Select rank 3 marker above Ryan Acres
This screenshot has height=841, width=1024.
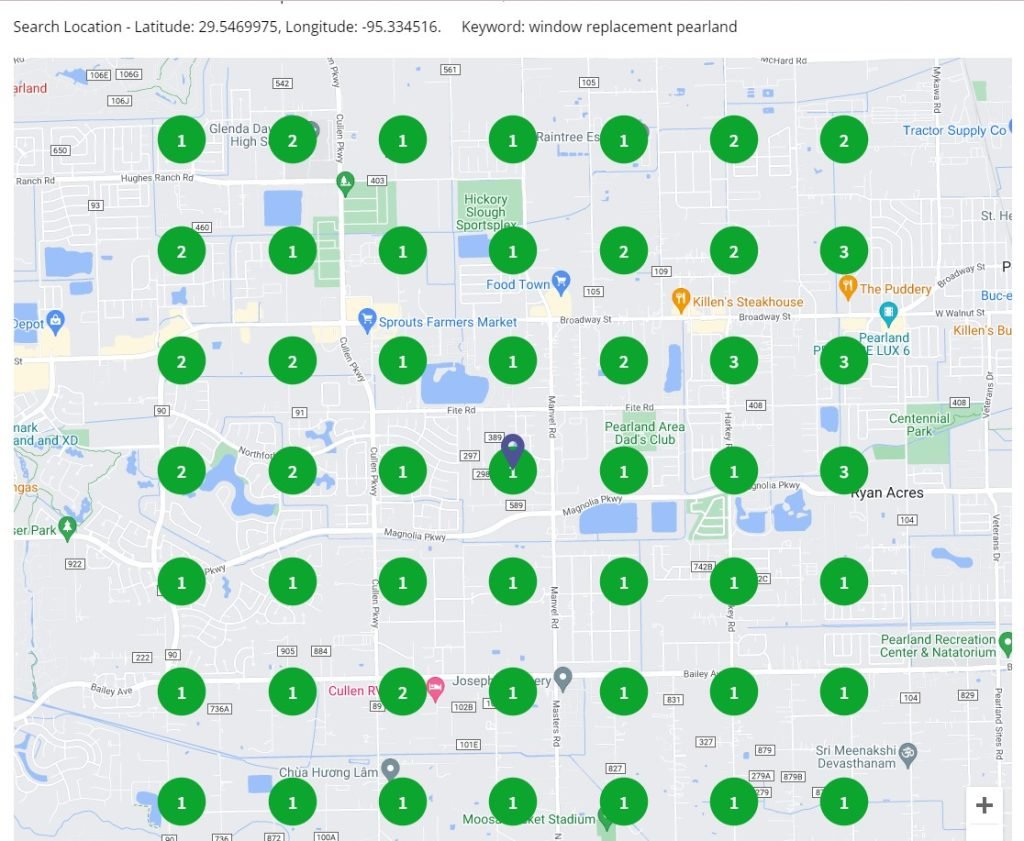point(844,471)
